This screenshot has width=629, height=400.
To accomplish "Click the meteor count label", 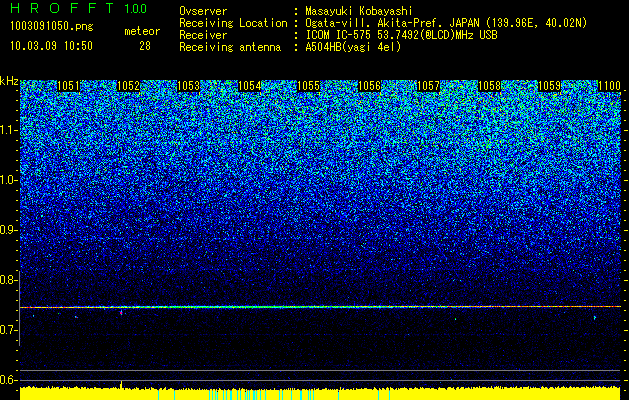I will click(142, 31).
